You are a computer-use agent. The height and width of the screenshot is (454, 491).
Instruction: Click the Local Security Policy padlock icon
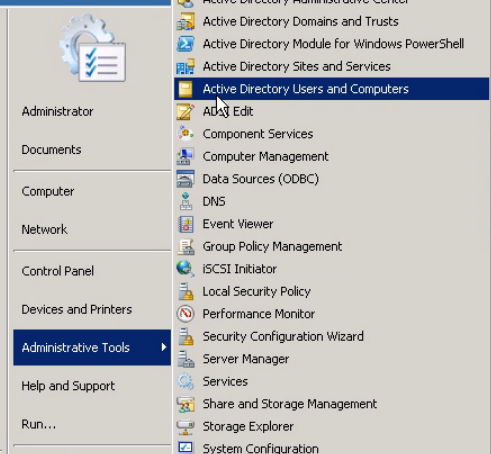pyautogui.click(x=186, y=292)
